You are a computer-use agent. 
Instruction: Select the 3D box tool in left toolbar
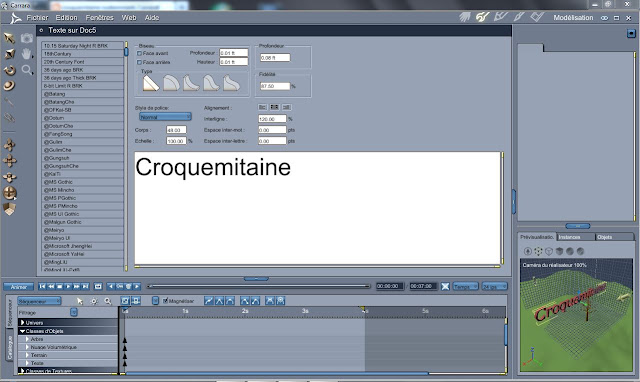[9, 209]
